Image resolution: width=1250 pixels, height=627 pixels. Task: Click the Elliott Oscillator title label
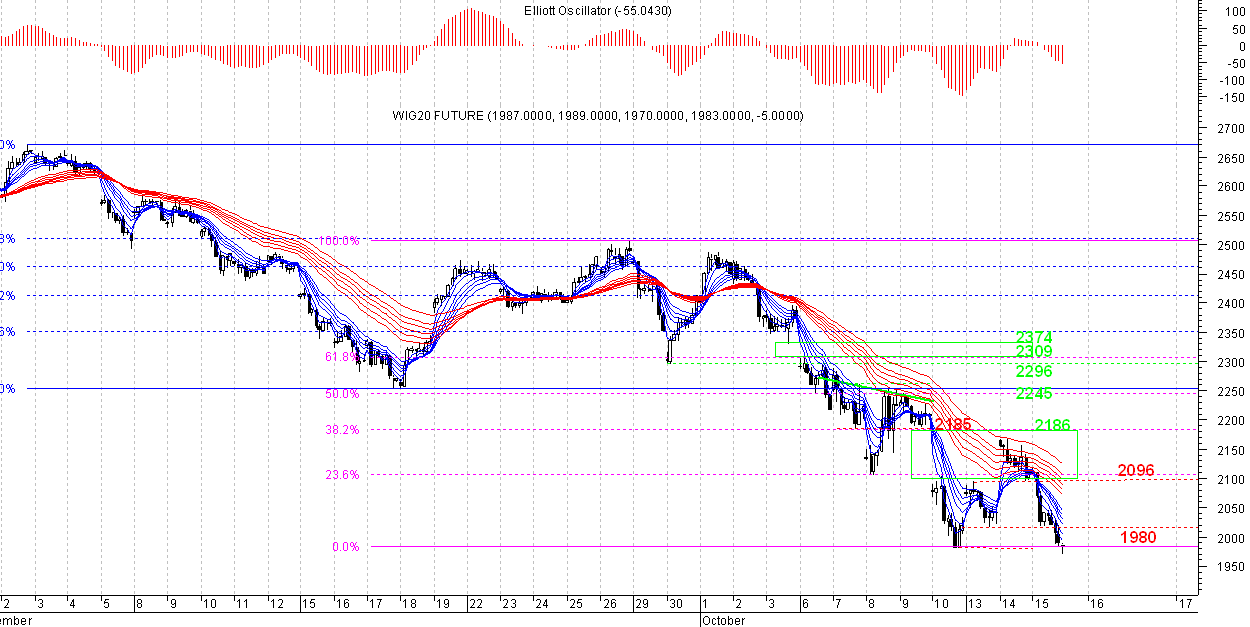[598, 11]
